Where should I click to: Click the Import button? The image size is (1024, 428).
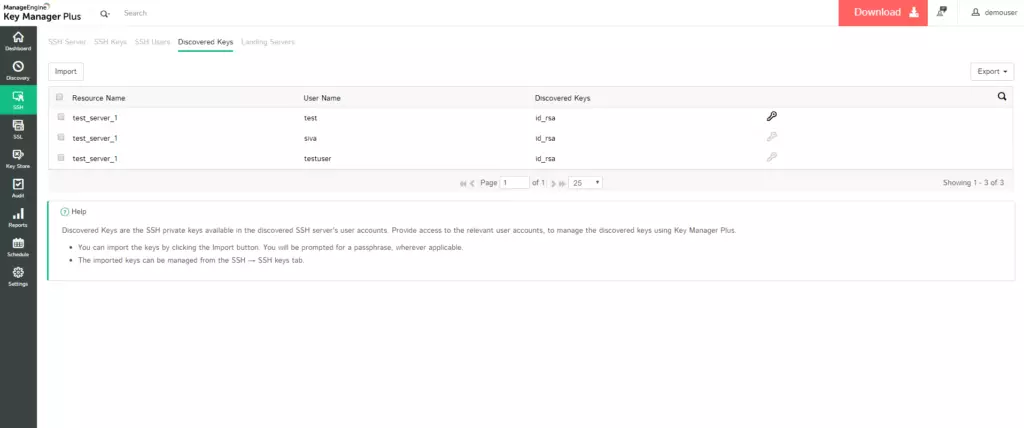point(66,71)
